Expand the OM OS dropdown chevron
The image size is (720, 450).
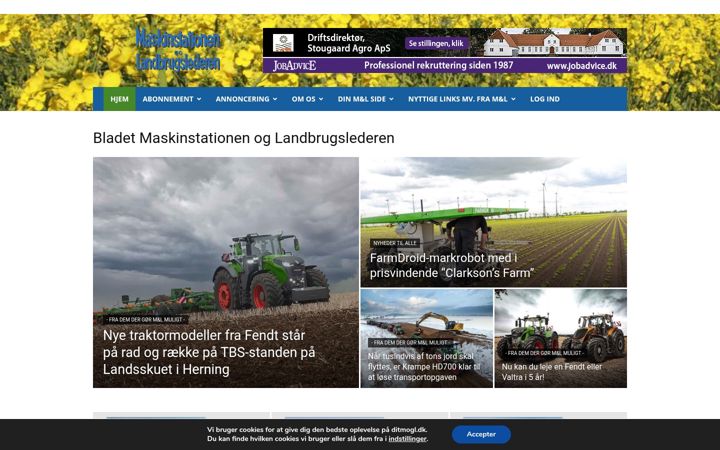point(321,99)
